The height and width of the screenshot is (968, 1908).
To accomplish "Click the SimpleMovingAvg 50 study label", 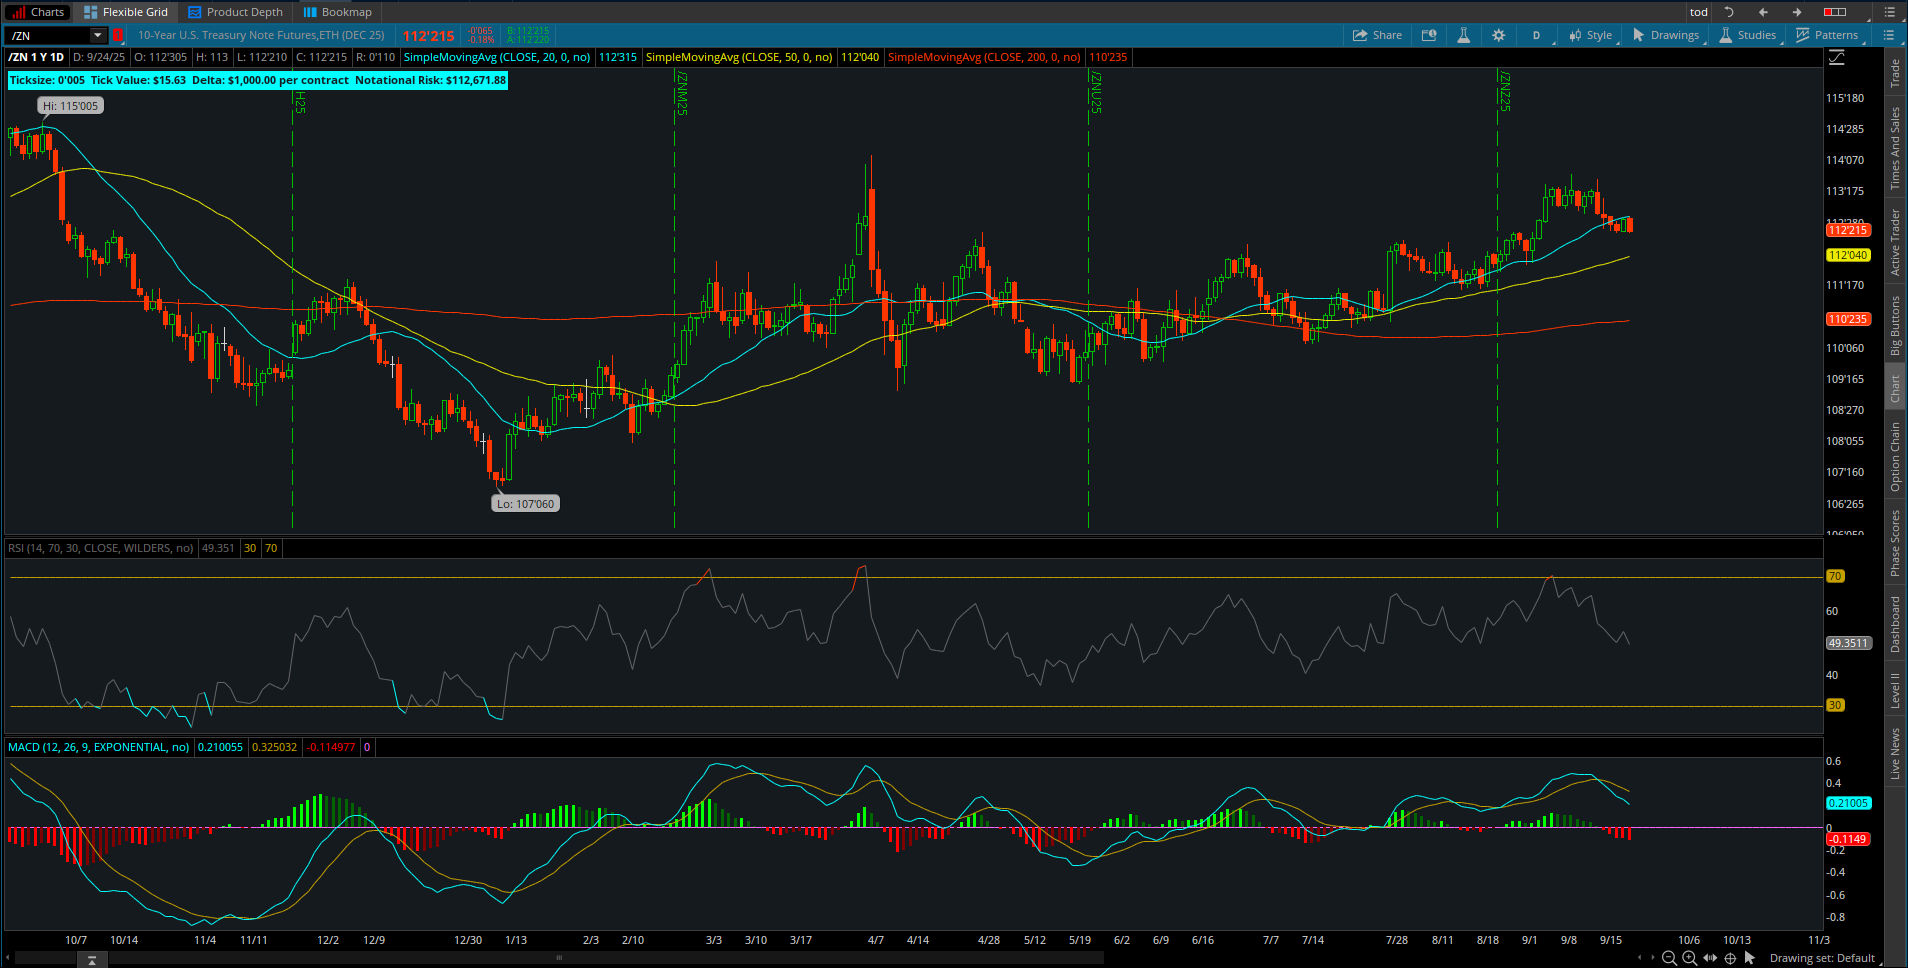I will (739, 57).
